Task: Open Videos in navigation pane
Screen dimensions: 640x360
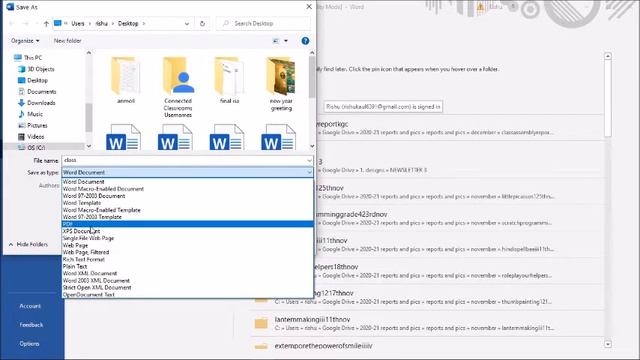Action: pos(36,137)
